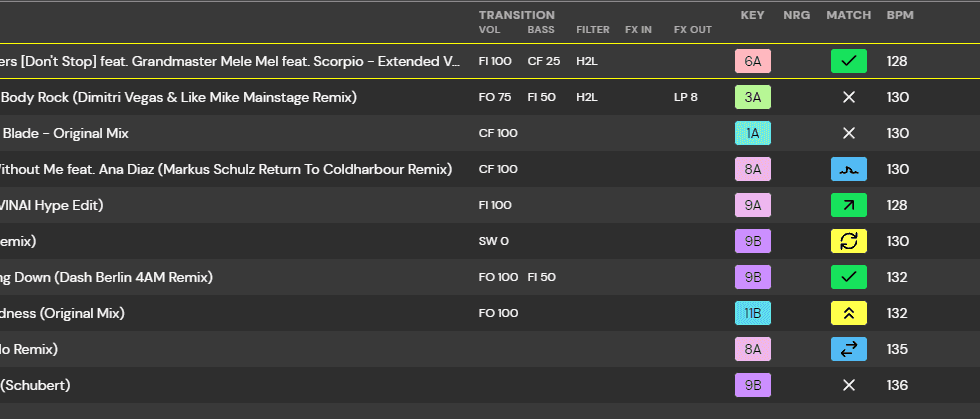Click the SW 0 transition volume value

pyautogui.click(x=494, y=241)
